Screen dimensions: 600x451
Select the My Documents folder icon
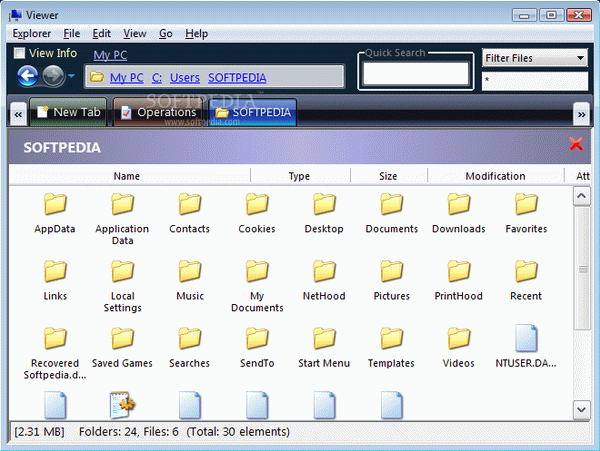click(257, 271)
